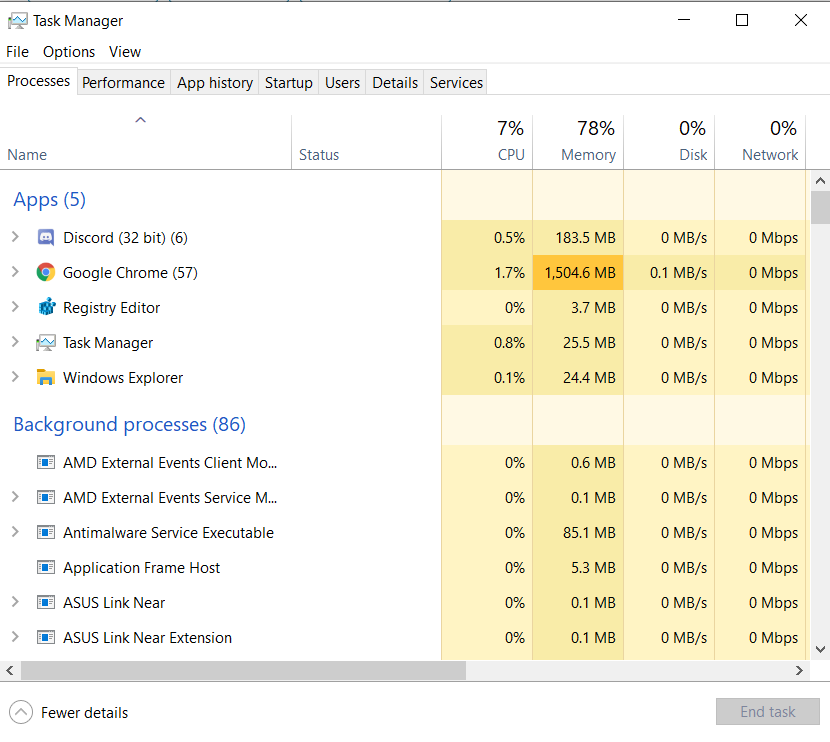Open the Startup tab

[288, 83]
